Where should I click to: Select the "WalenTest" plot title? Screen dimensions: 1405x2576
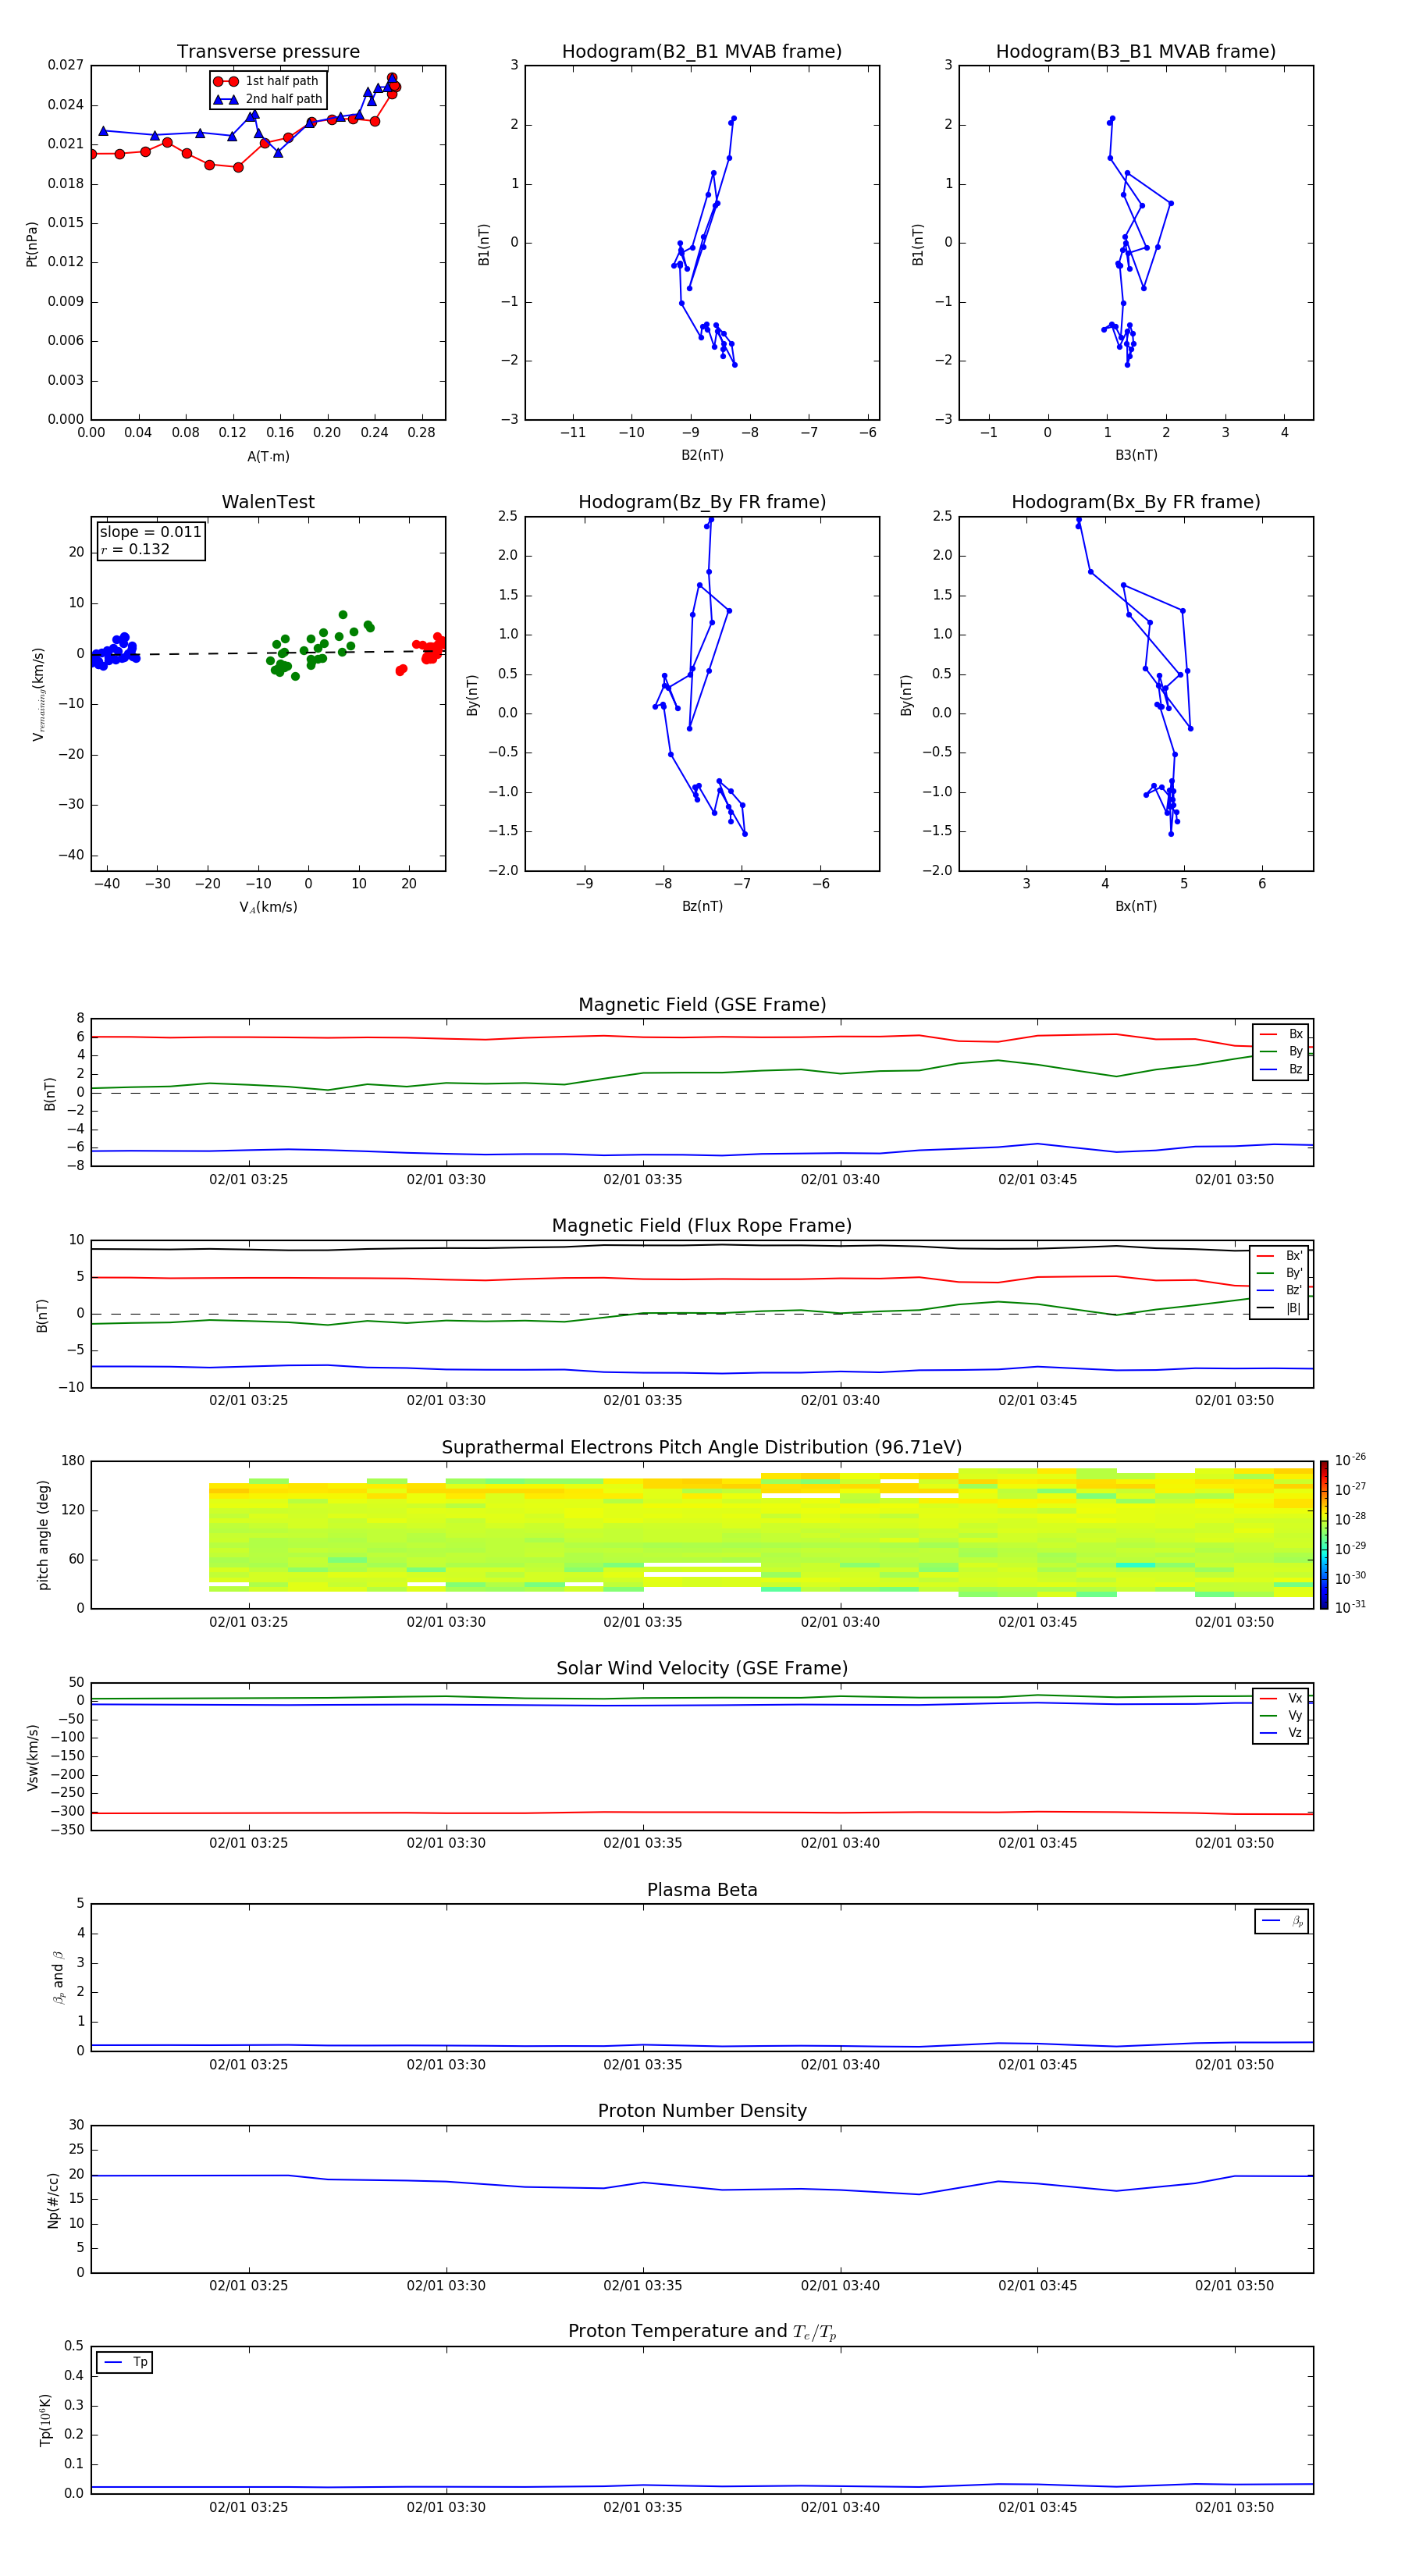pos(268,502)
